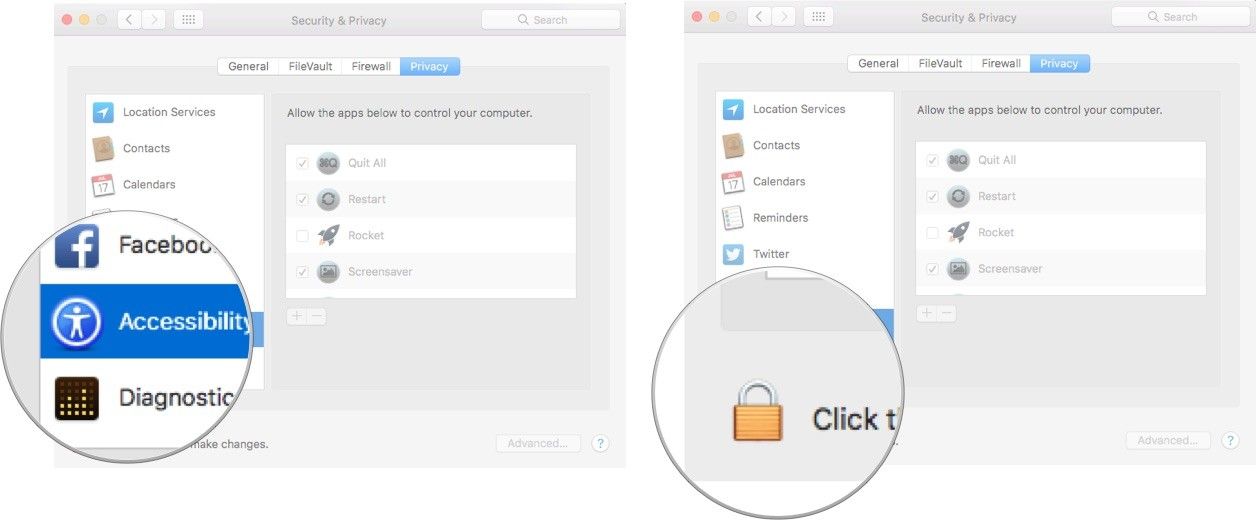Image resolution: width=1256 pixels, height=520 pixels.
Task: Toggle the Rocket checkbox in the left window
Action: 302,236
